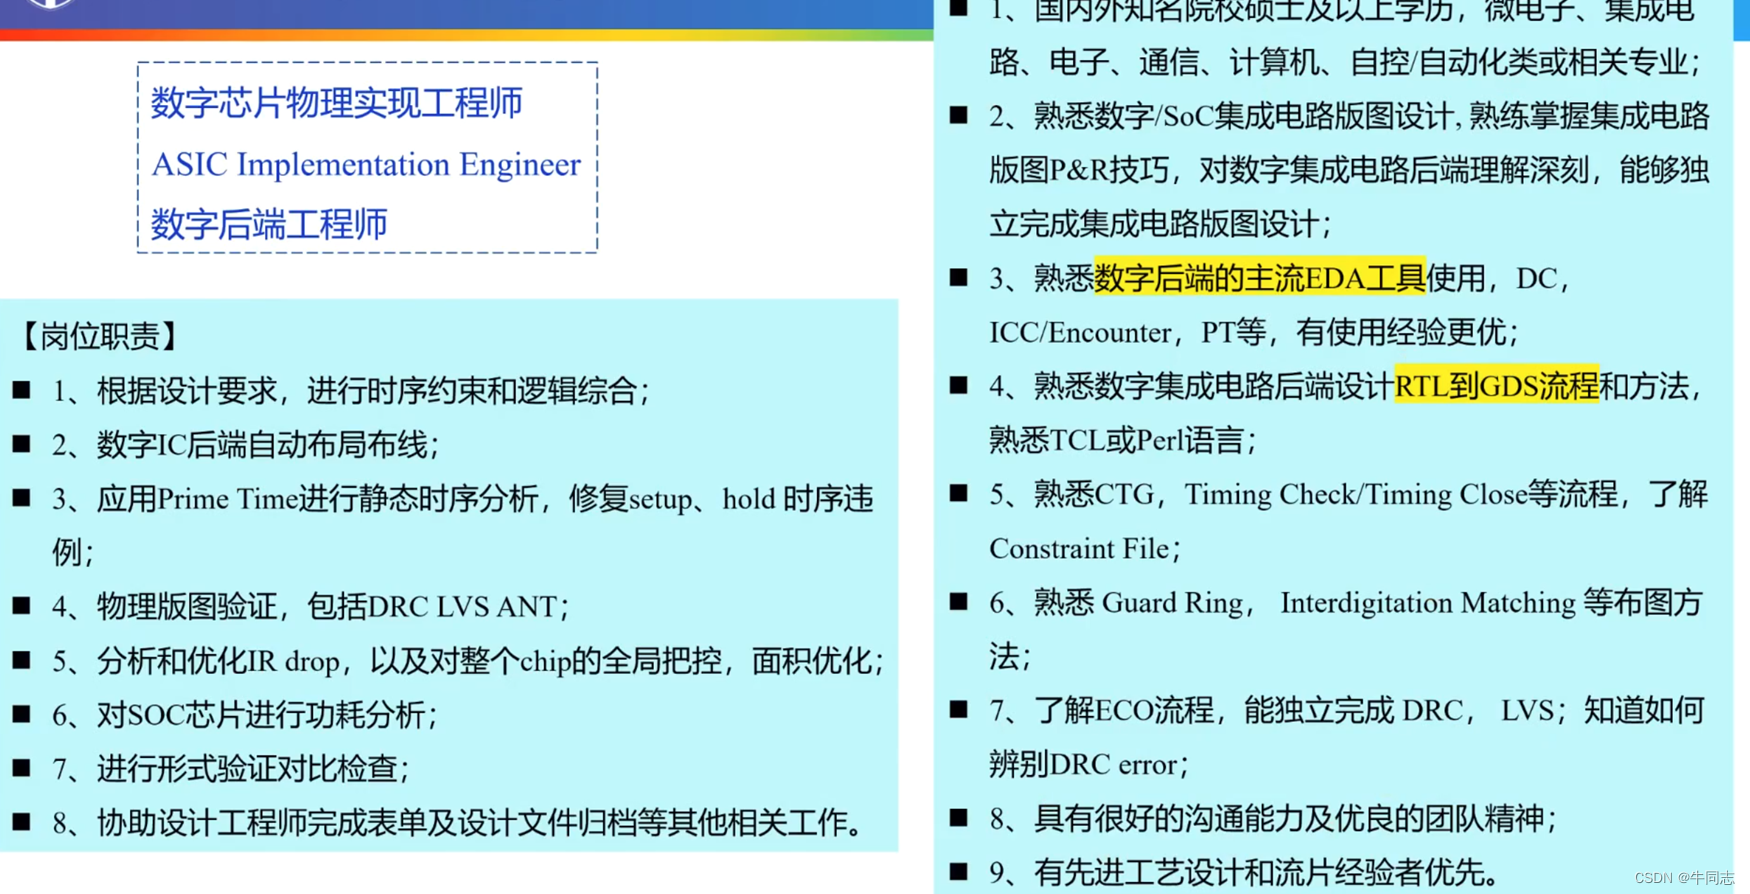
Task: Click duty 5 about IR drop optimization
Action: [x=468, y=661]
